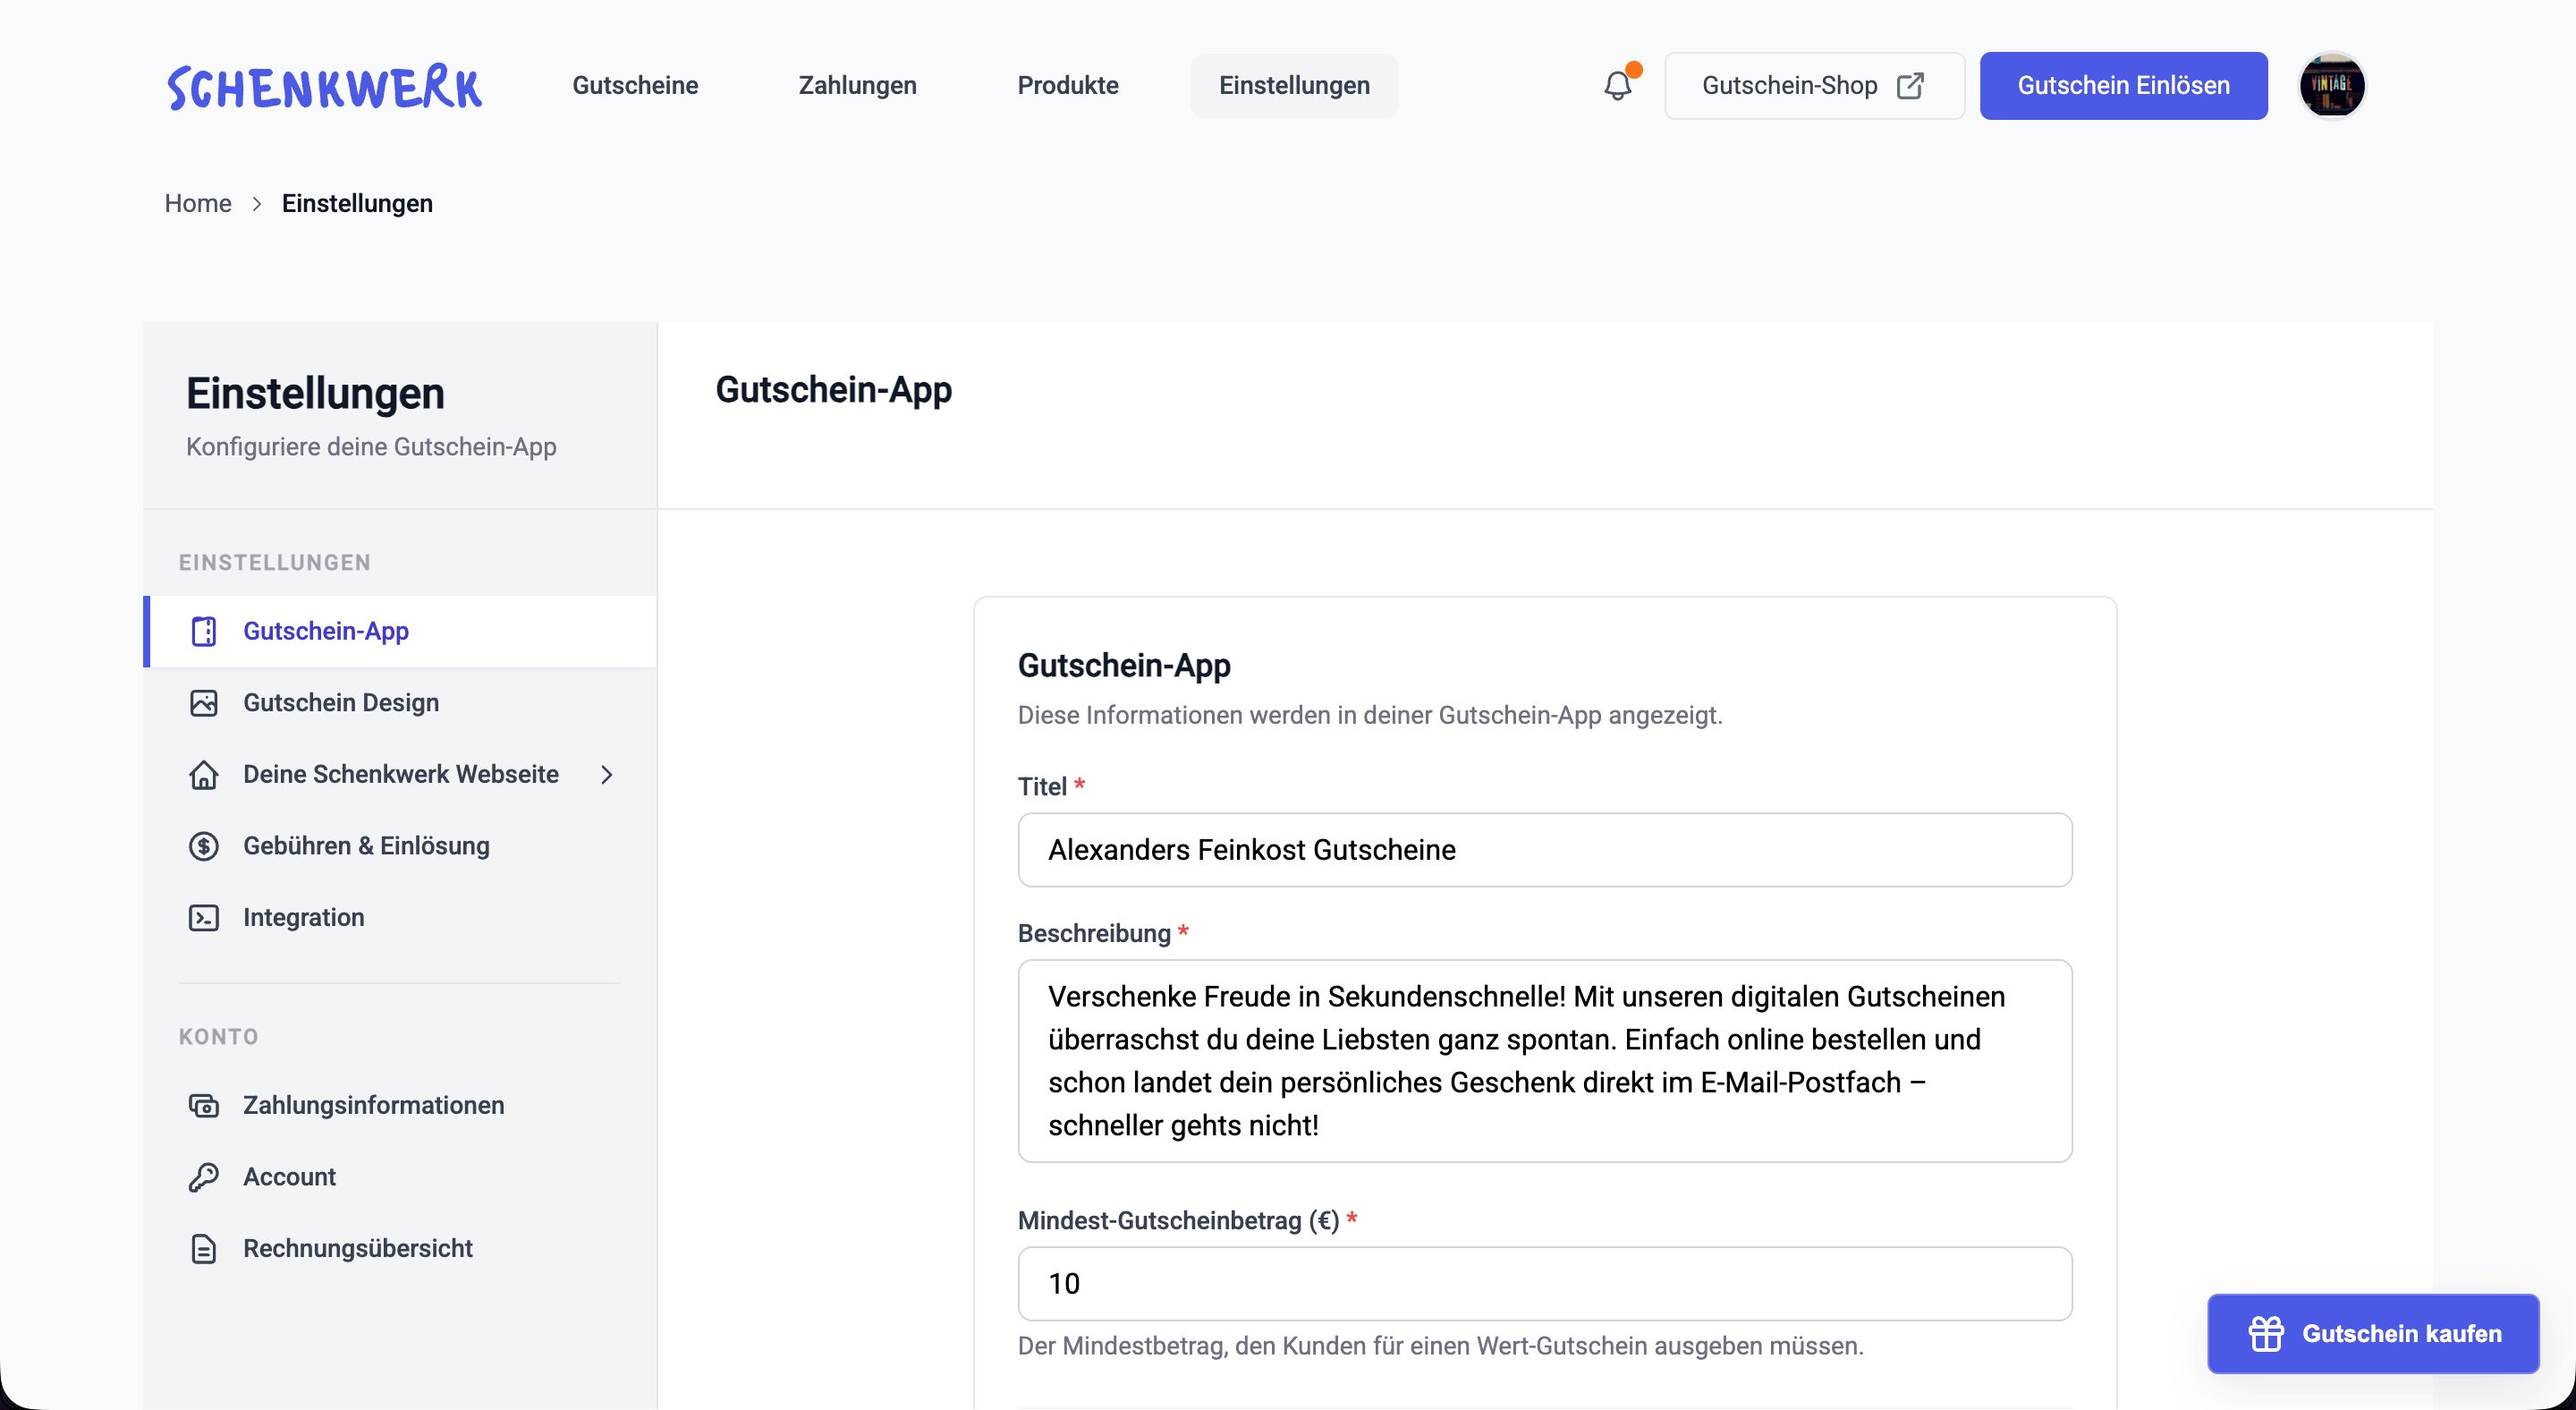This screenshot has width=2576, height=1410.
Task: Click the gift icon inside Gutschein kaufen
Action: (x=2266, y=1333)
